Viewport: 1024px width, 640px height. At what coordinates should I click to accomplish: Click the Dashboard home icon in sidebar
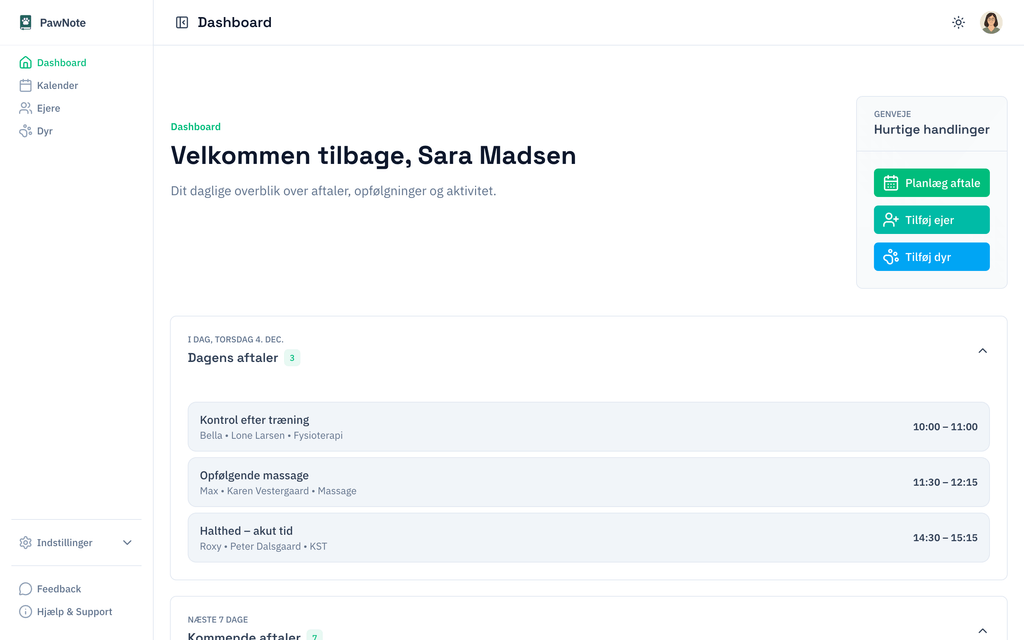pos(26,62)
